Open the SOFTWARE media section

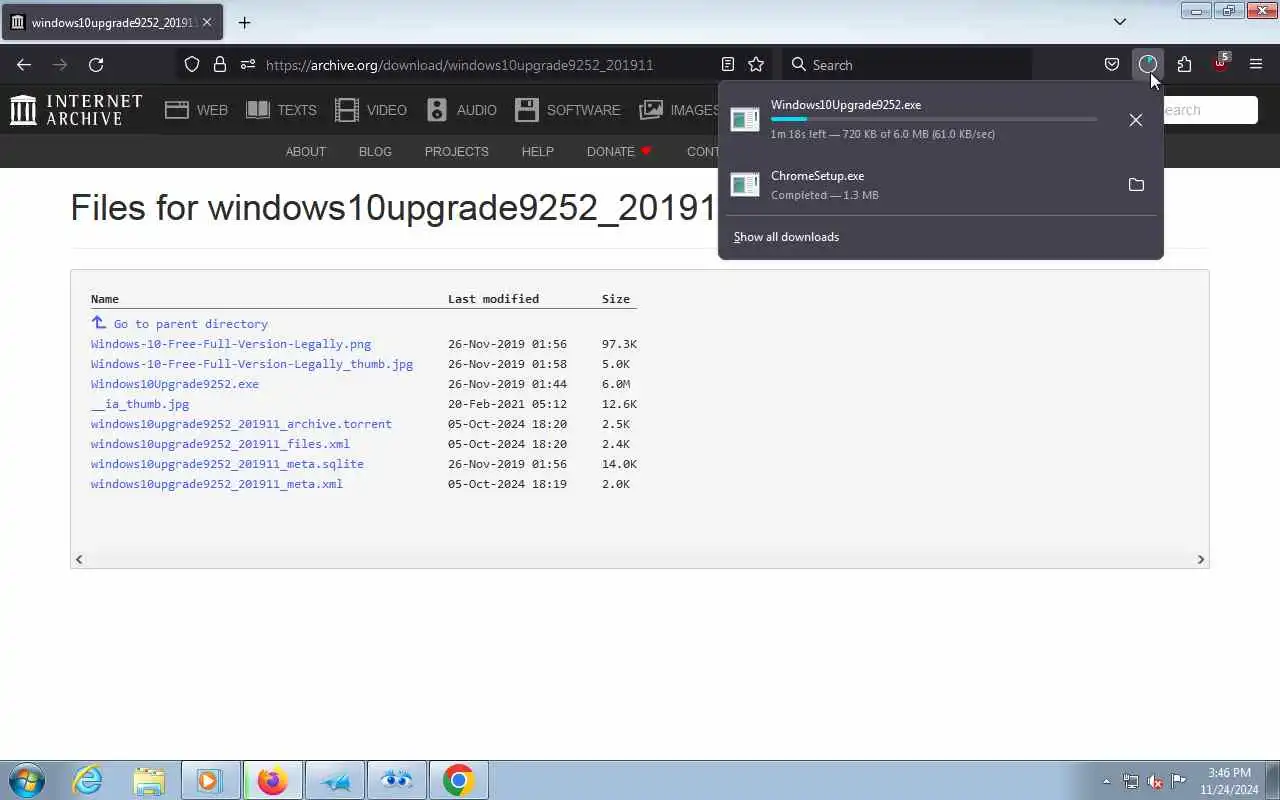(x=568, y=110)
